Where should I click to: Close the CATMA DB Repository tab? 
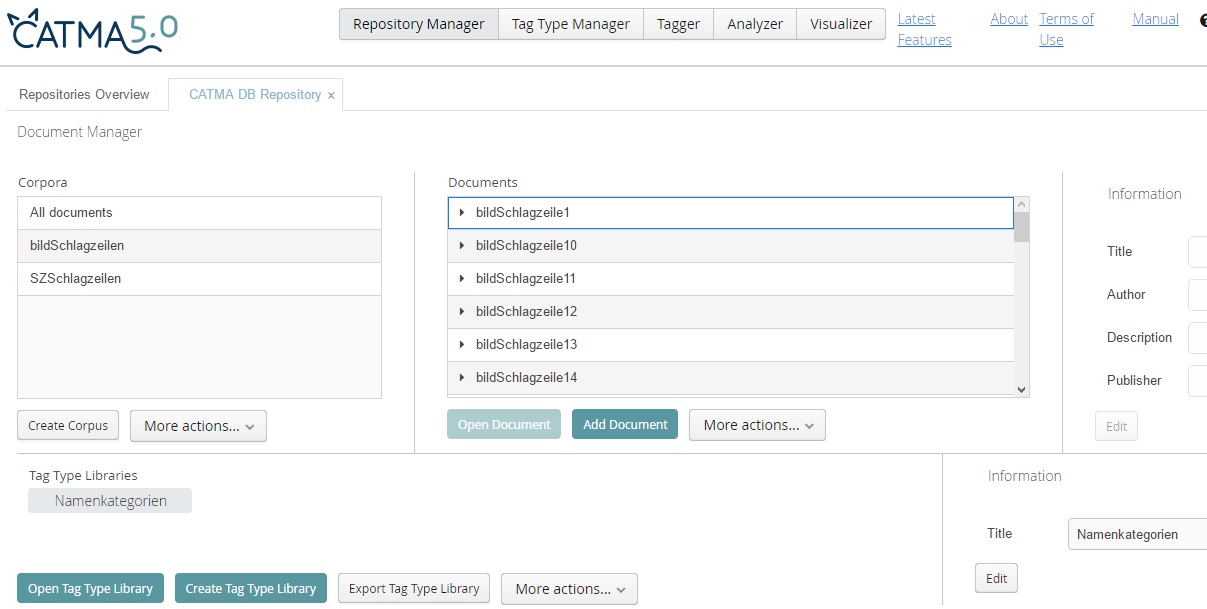[331, 96]
